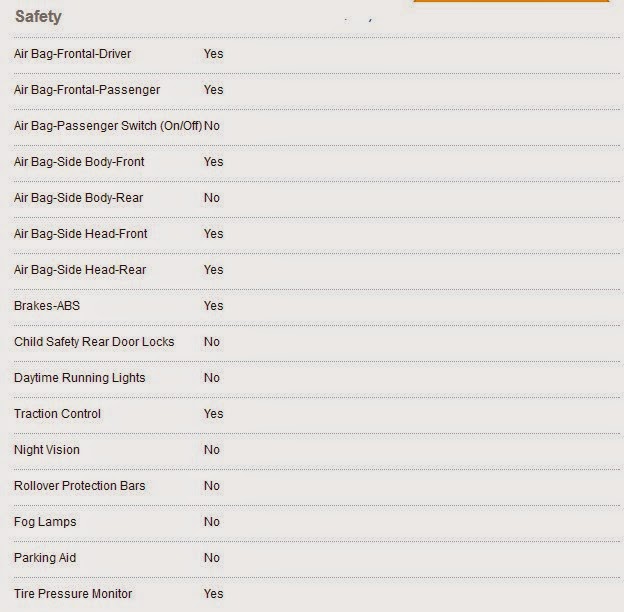Image resolution: width=624 pixels, height=612 pixels.
Task: Select the Air Bag-Side Head-Front label
Action: (80, 234)
